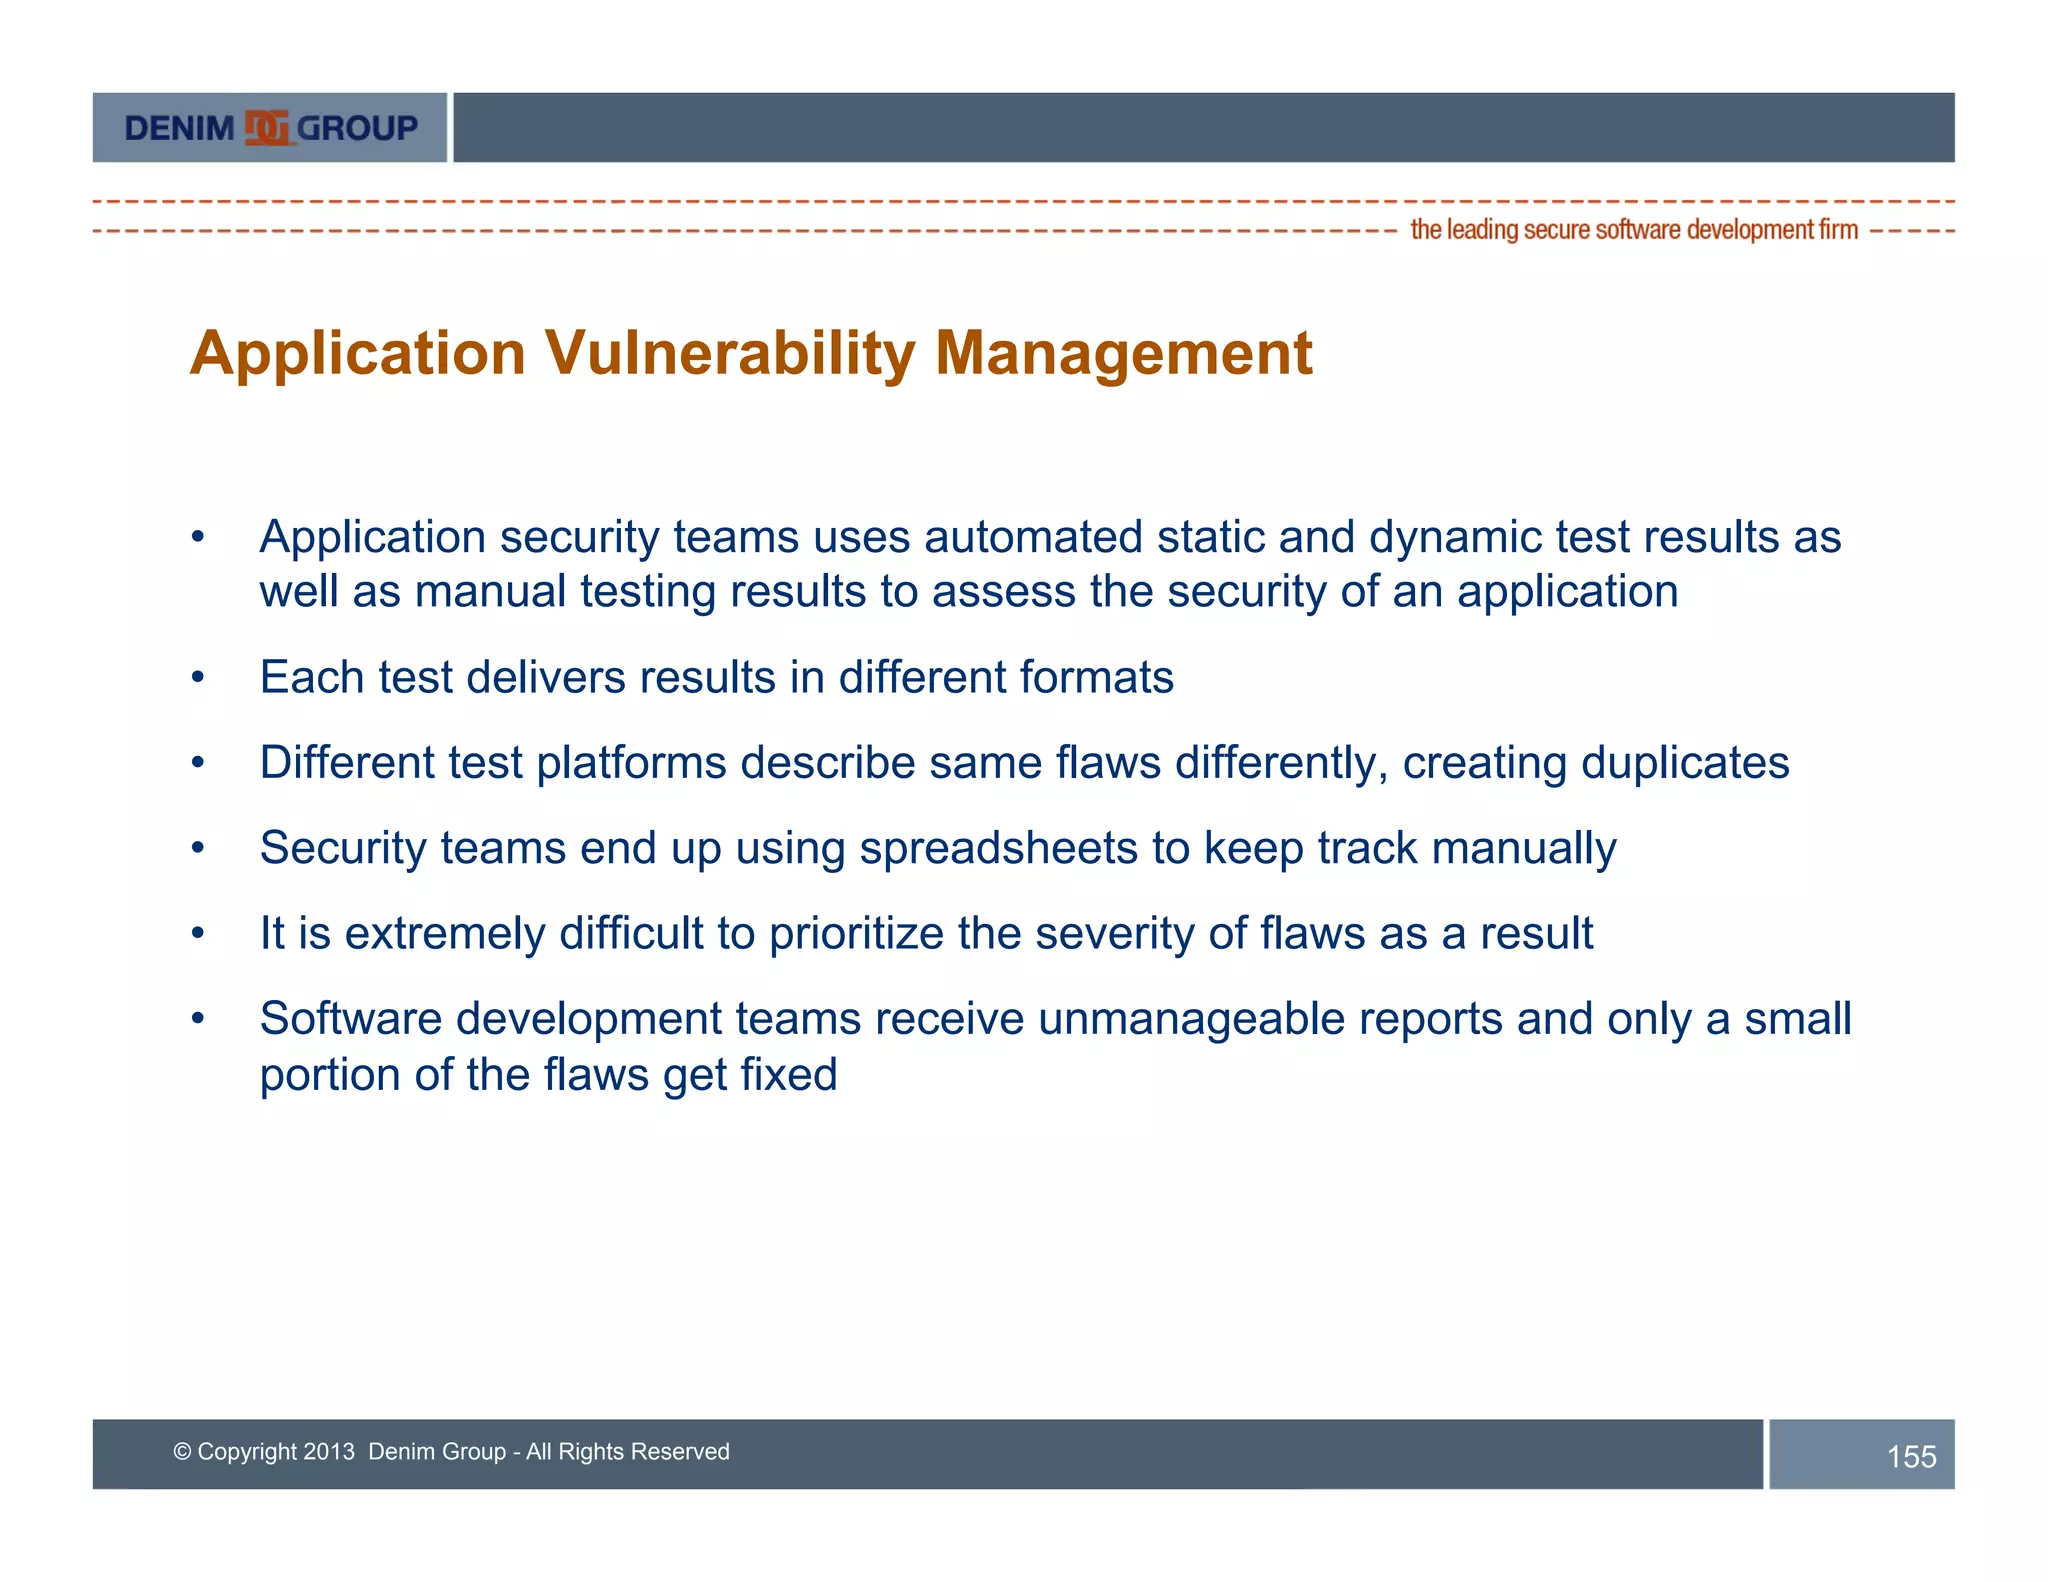This screenshot has width=2048, height=1582.
Task: Click the Denim Group DG logo icon
Action: [267, 128]
